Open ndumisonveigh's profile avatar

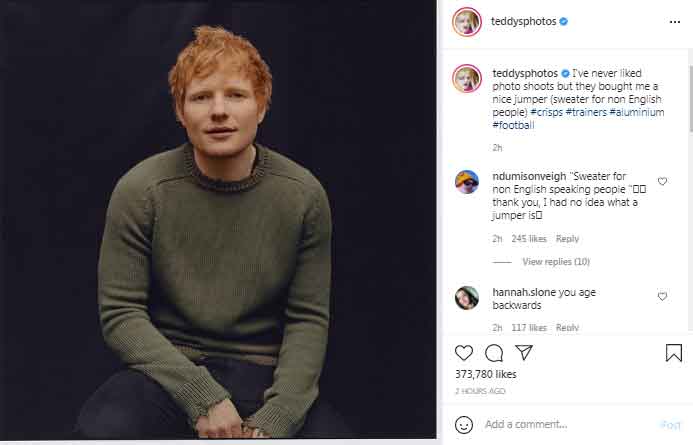467,182
